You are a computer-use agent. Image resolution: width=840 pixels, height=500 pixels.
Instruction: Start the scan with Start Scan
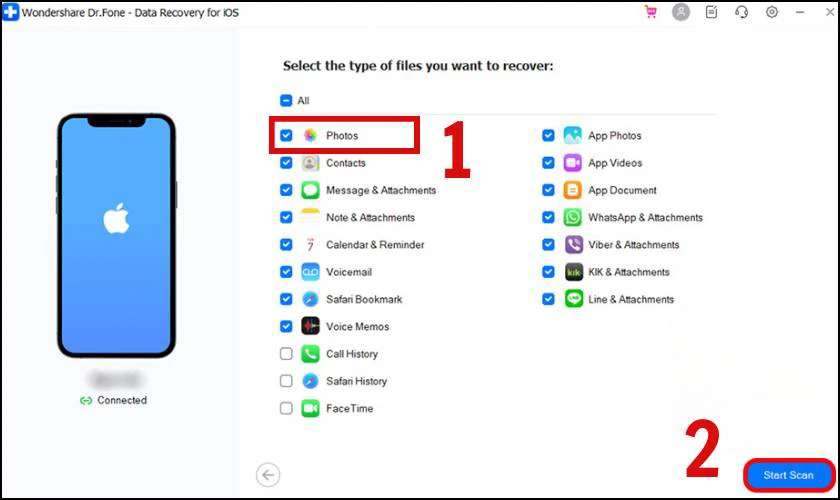coord(789,475)
